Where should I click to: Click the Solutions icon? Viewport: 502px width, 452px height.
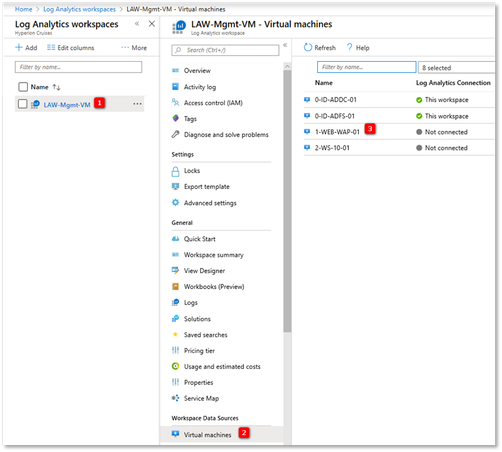pyautogui.click(x=175, y=319)
